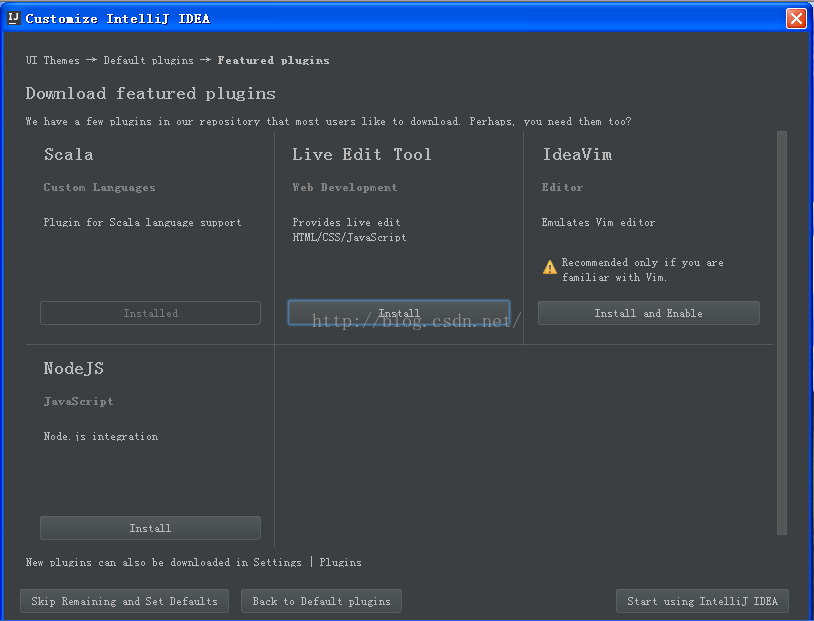This screenshot has width=814, height=621.
Task: Click the Live Edit Tool title
Action: (362, 154)
